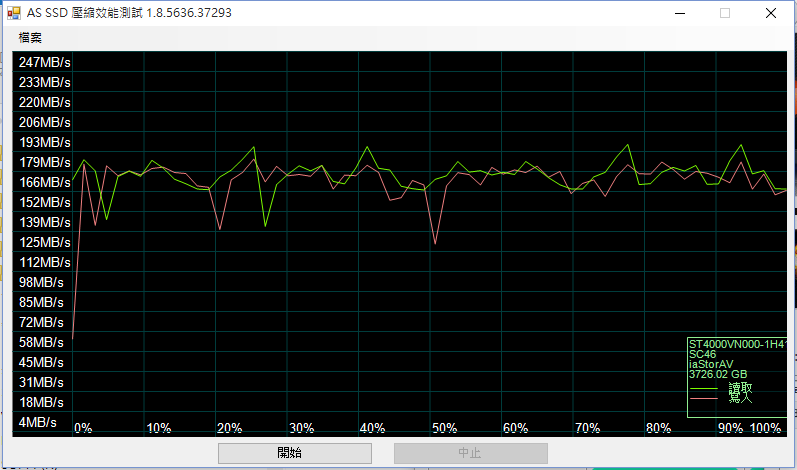Click the 30% x-axis label

(x=301, y=428)
